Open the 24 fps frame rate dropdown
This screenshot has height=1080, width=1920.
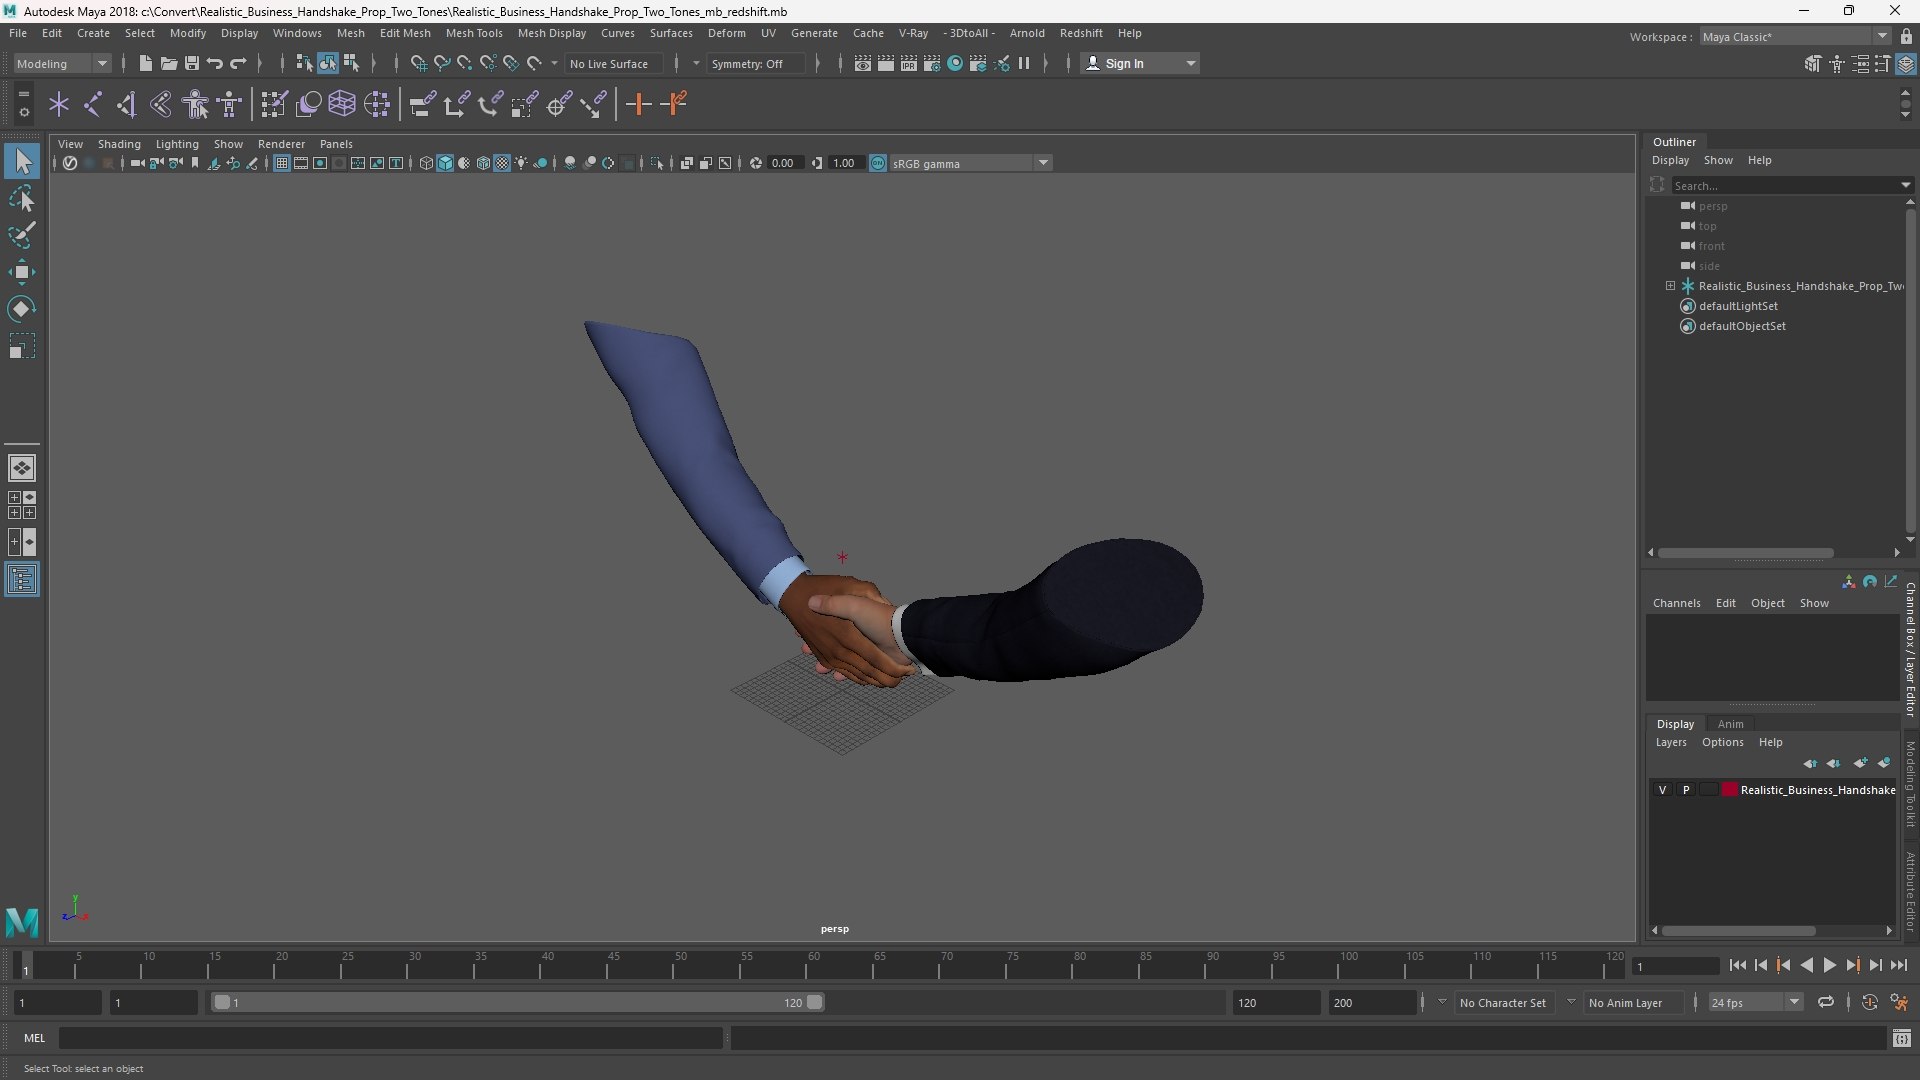[x=1755, y=1002]
